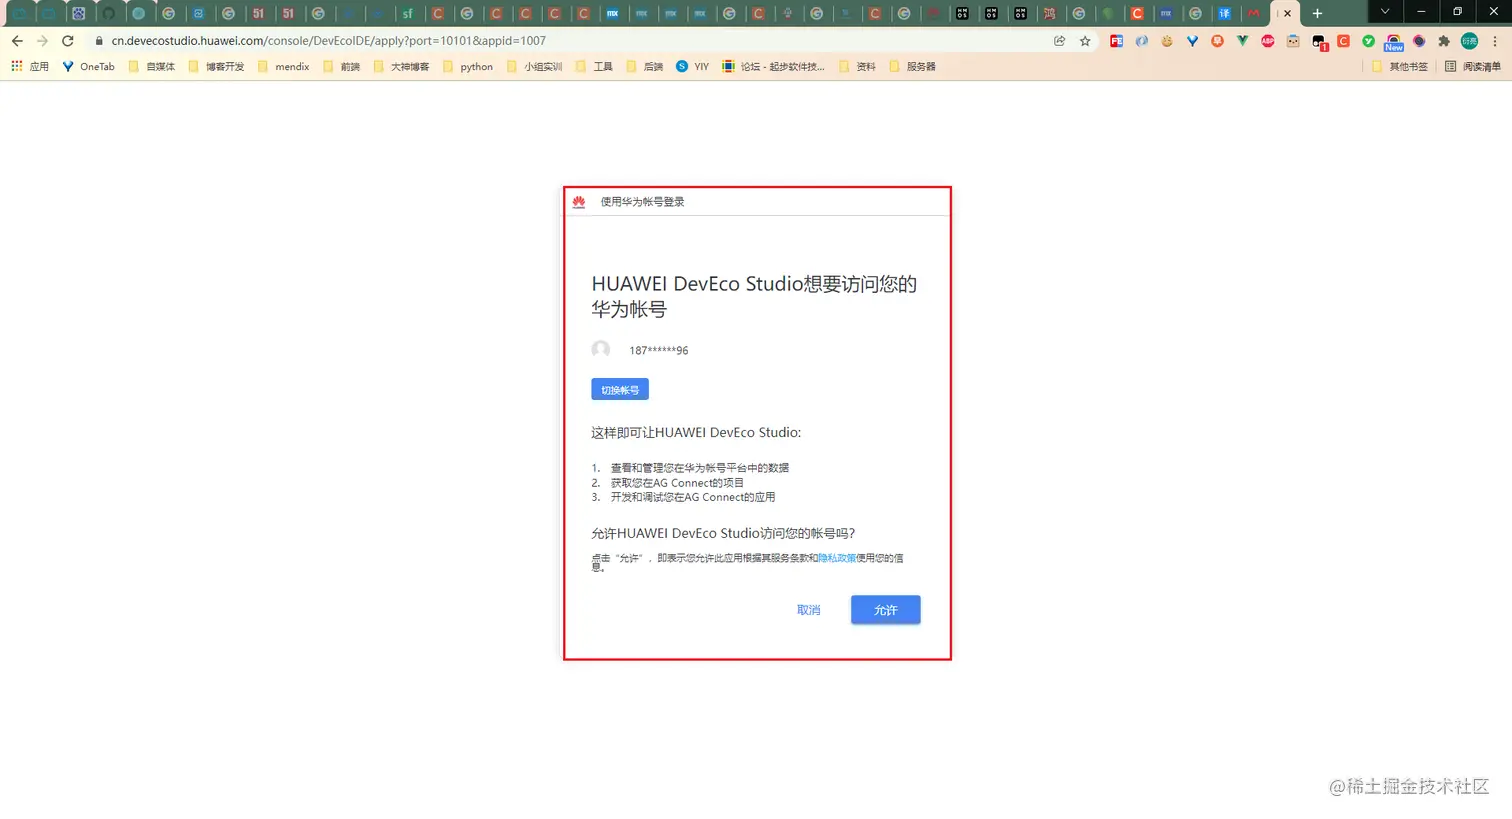The width and height of the screenshot is (1512, 819).
Task: Open the python bookmark folder
Action: click(467, 66)
